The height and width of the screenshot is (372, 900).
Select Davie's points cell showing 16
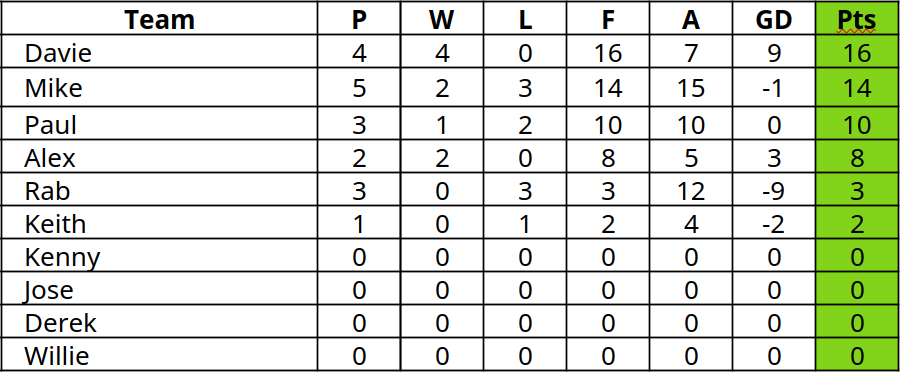point(857,52)
